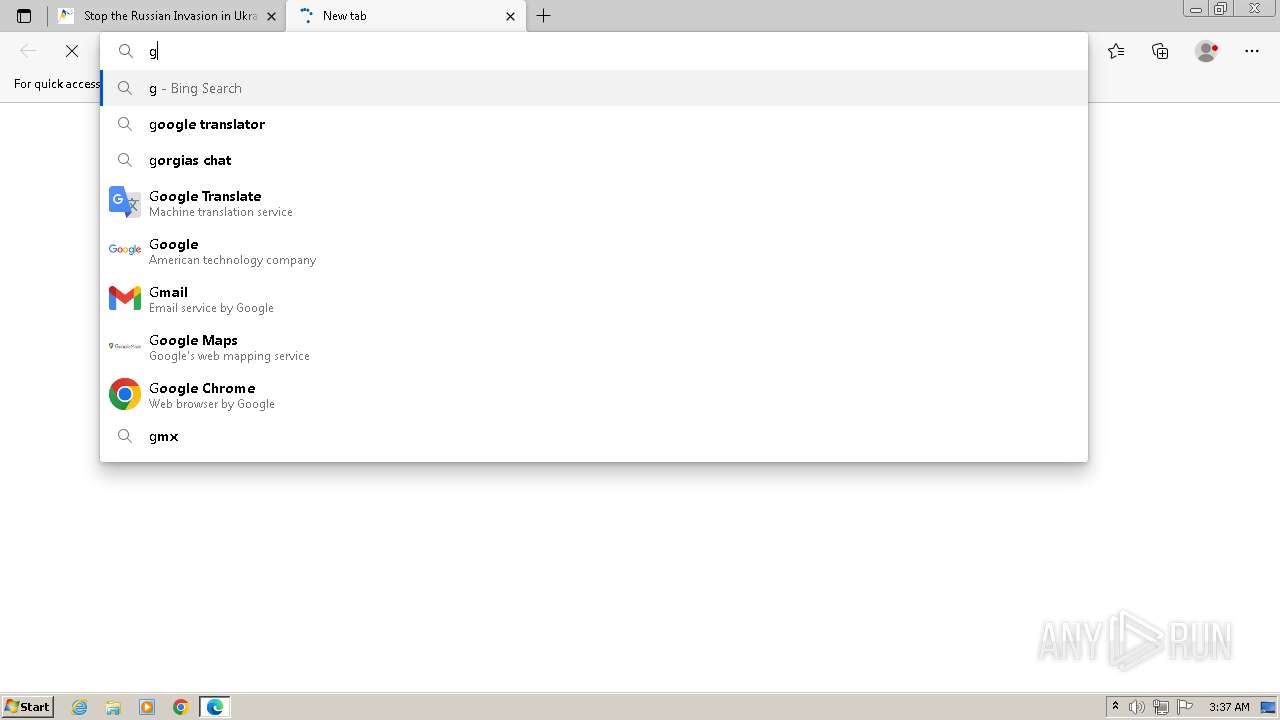Open the network tray icon

(x=1161, y=707)
